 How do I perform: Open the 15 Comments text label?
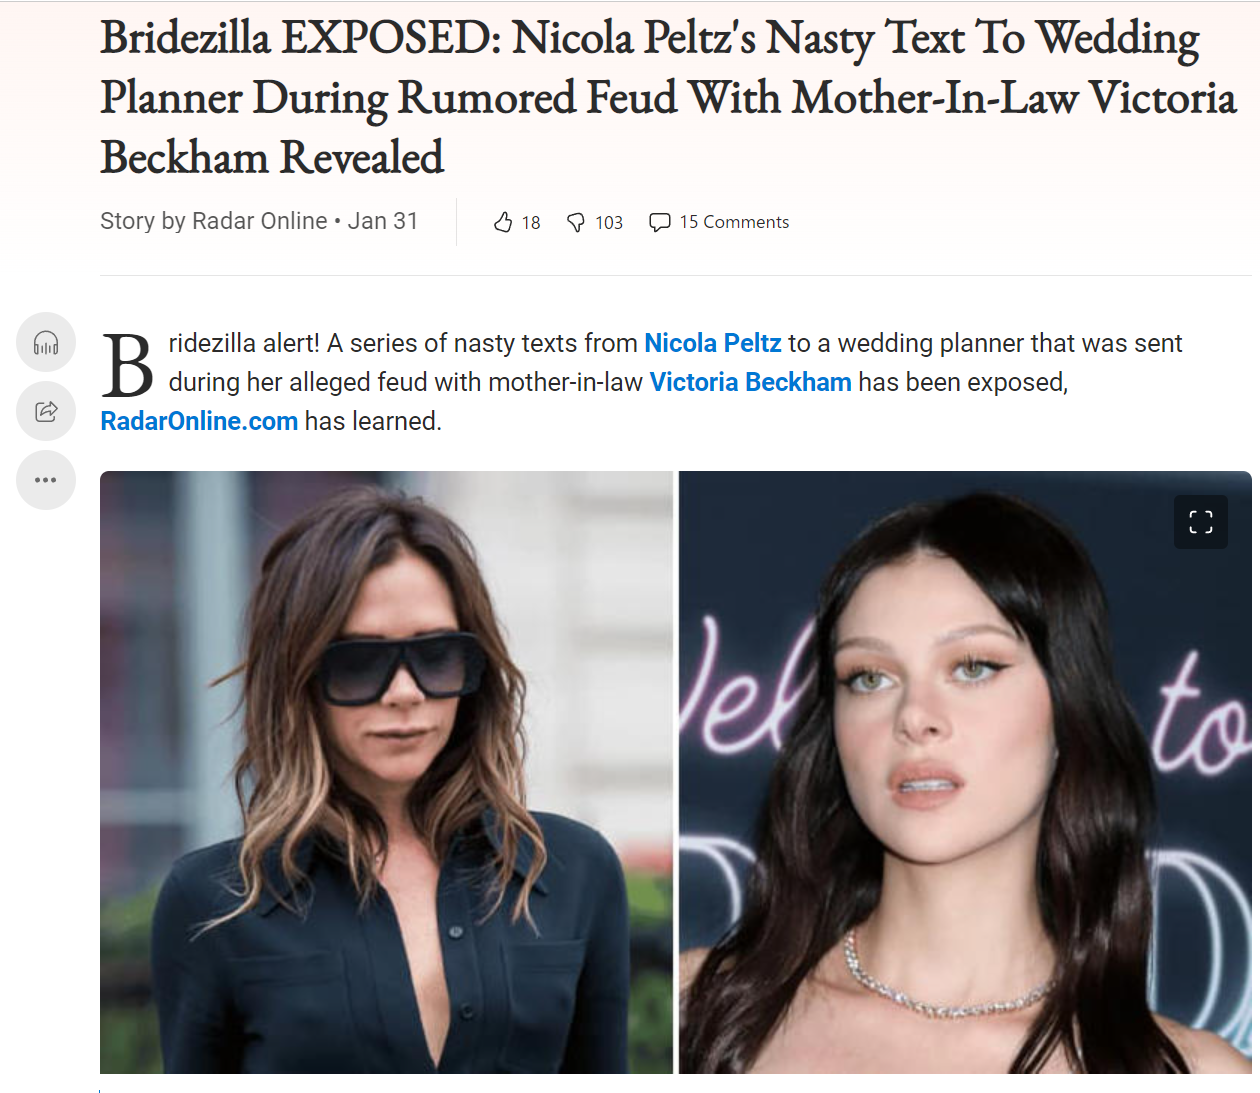(x=734, y=222)
